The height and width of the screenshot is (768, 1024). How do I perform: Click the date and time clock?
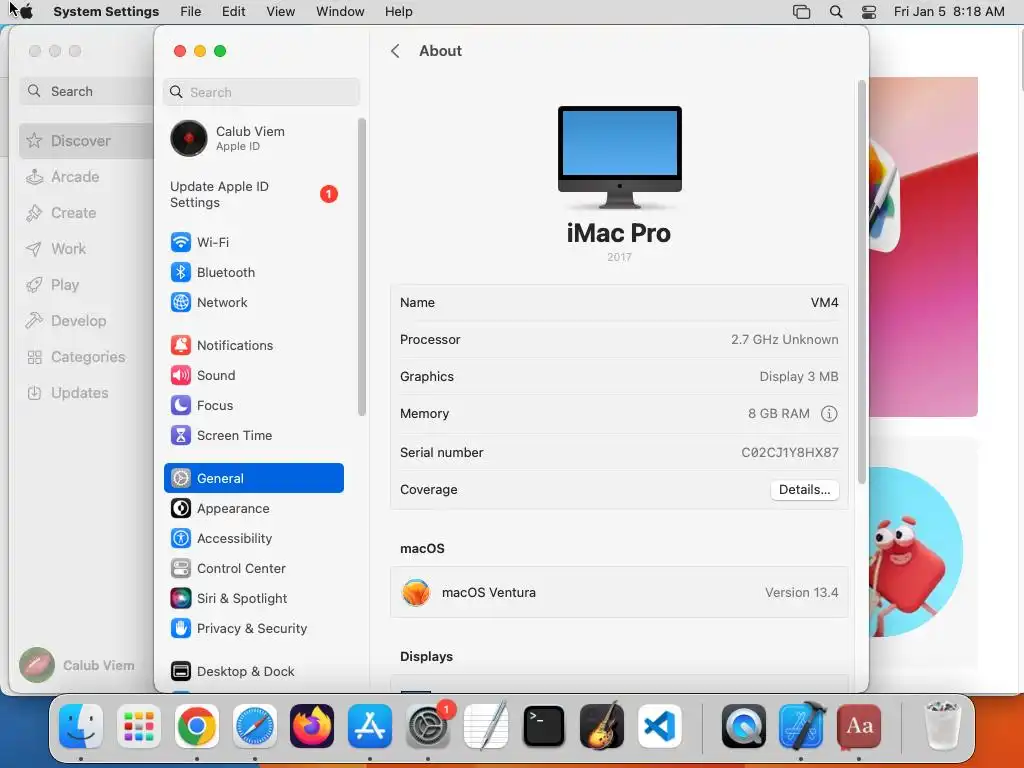tap(949, 12)
